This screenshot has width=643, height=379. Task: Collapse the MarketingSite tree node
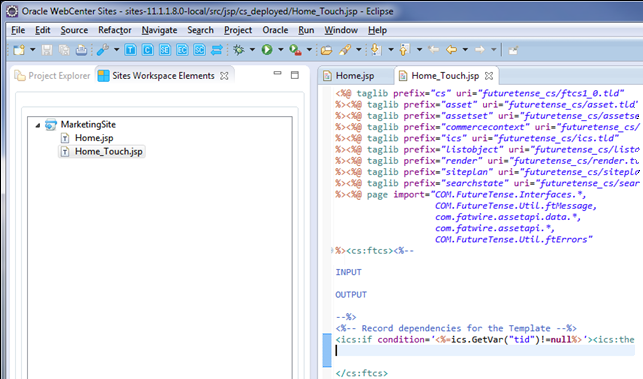coord(38,125)
